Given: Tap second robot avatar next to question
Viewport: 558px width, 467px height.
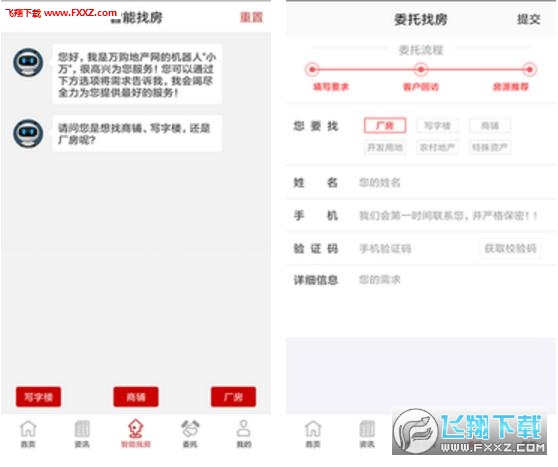Looking at the screenshot, I should (28, 133).
